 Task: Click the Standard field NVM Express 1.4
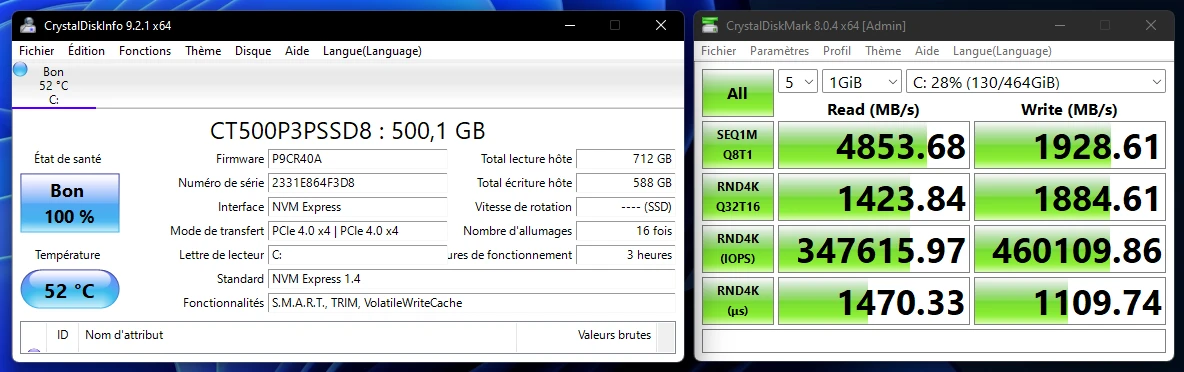472,279
